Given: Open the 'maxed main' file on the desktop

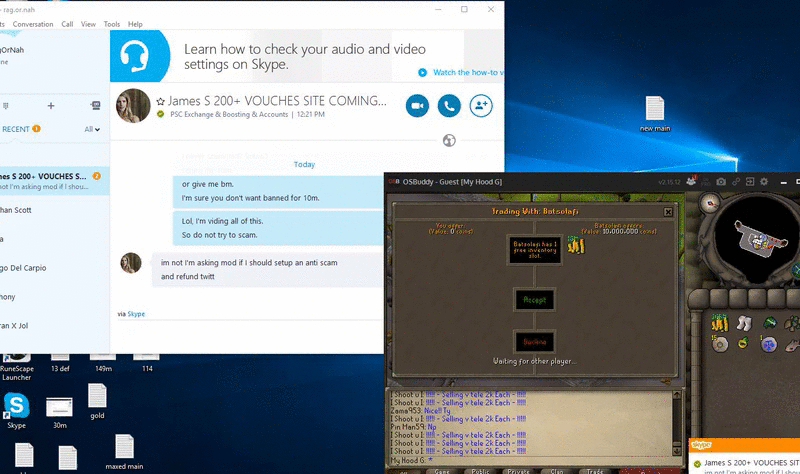Looking at the screenshot, I should coord(124,452).
